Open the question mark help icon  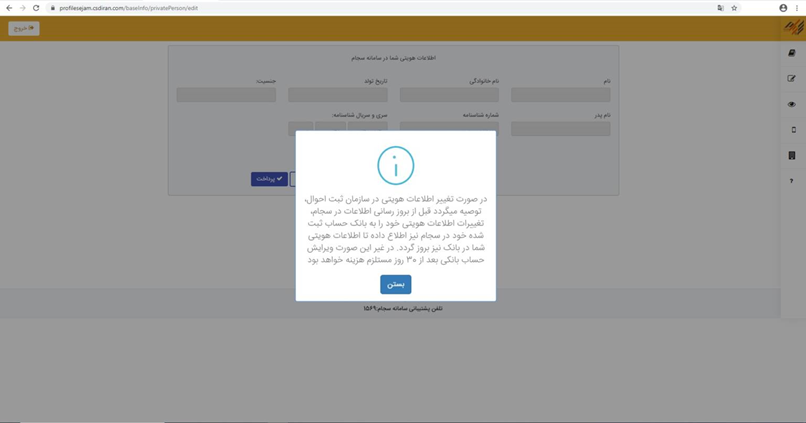coord(792,181)
